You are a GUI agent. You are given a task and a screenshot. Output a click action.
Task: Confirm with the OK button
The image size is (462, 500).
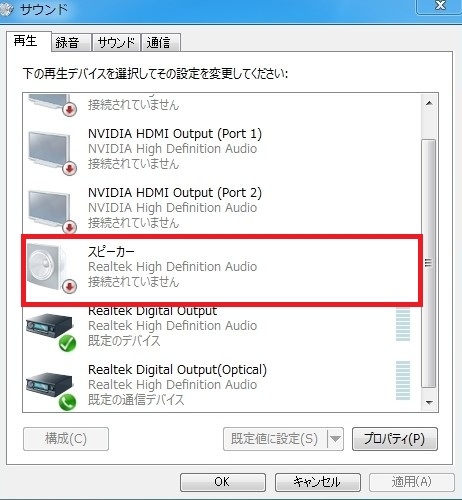[223, 482]
